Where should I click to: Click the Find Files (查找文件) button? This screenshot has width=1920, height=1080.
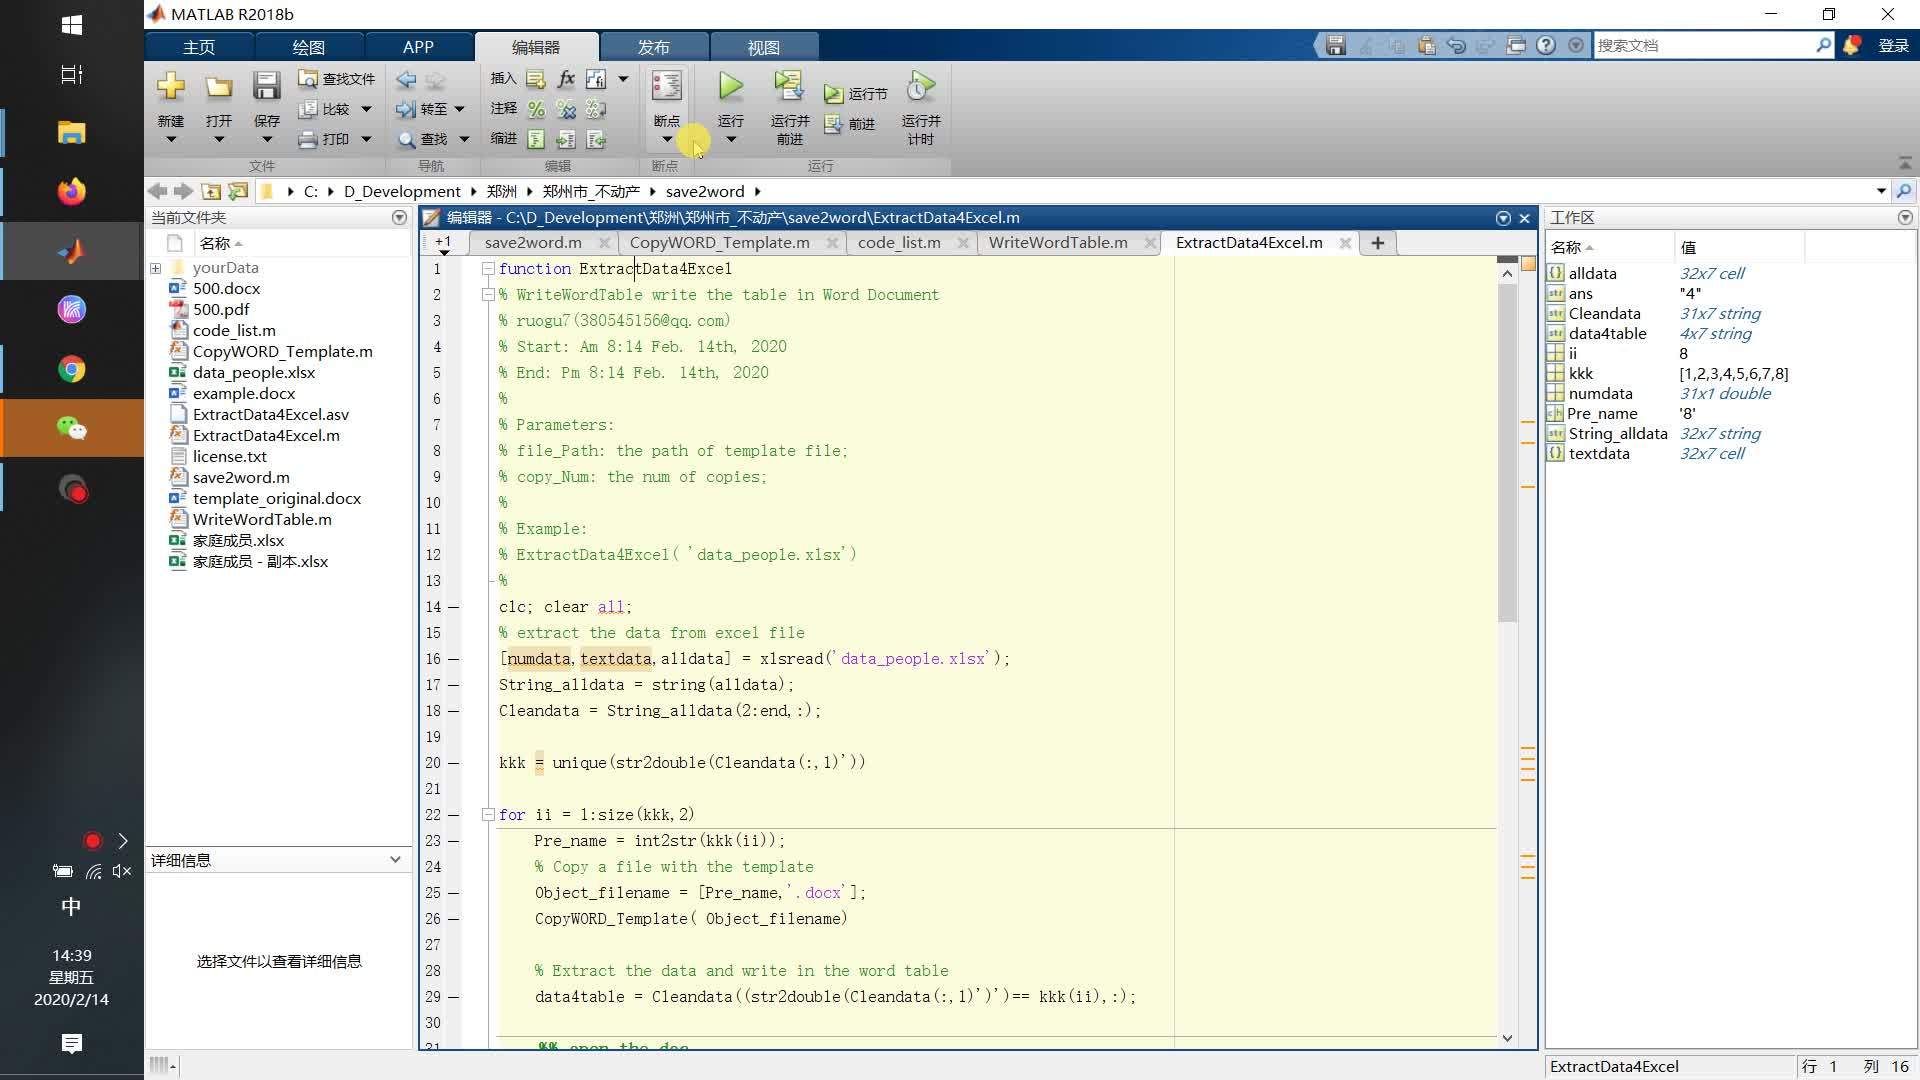tap(337, 79)
